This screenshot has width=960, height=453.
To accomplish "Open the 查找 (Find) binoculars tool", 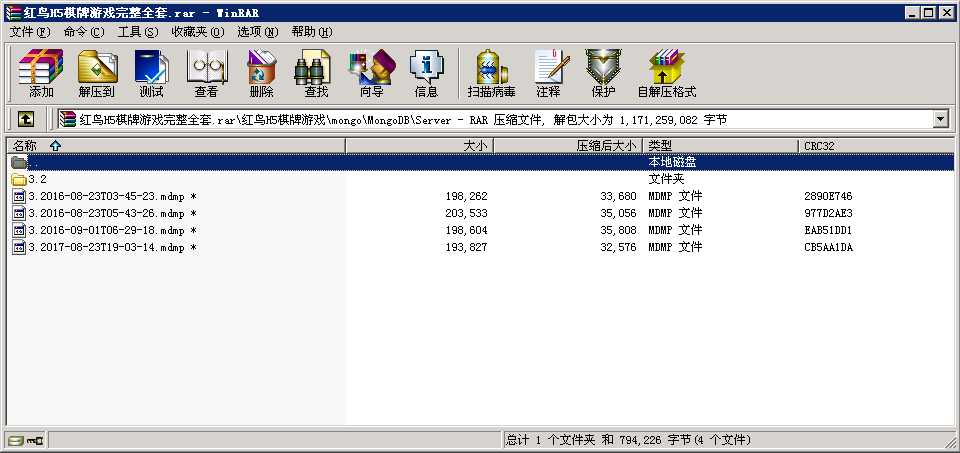I will [x=316, y=73].
